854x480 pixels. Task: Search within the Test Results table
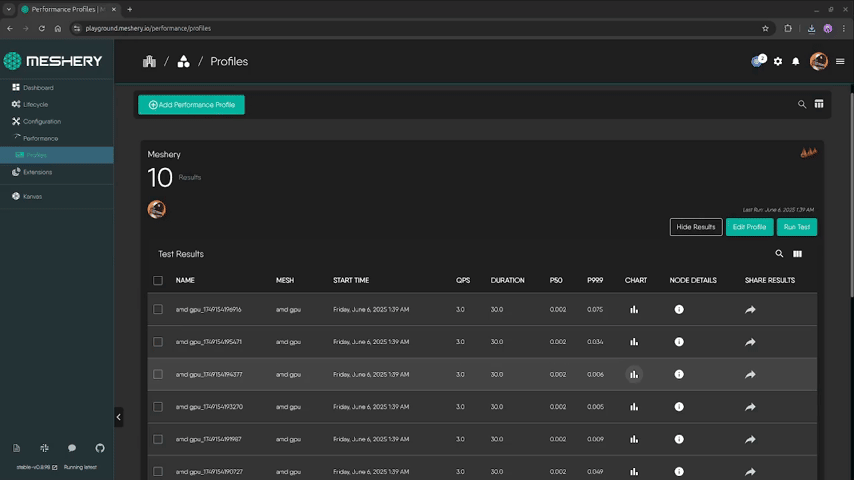[x=779, y=254]
